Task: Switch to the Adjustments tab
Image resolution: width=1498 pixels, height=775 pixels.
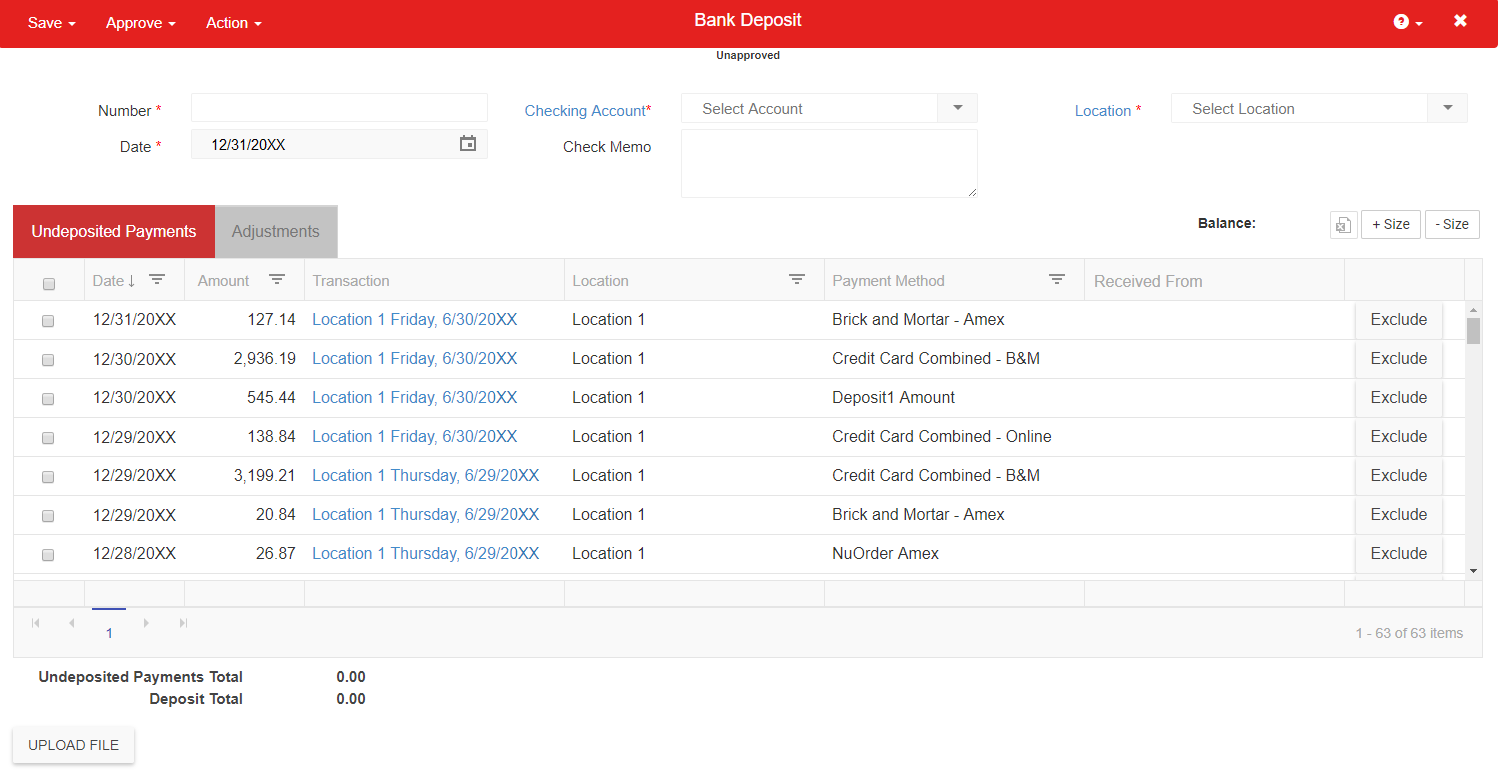Action: (x=276, y=231)
